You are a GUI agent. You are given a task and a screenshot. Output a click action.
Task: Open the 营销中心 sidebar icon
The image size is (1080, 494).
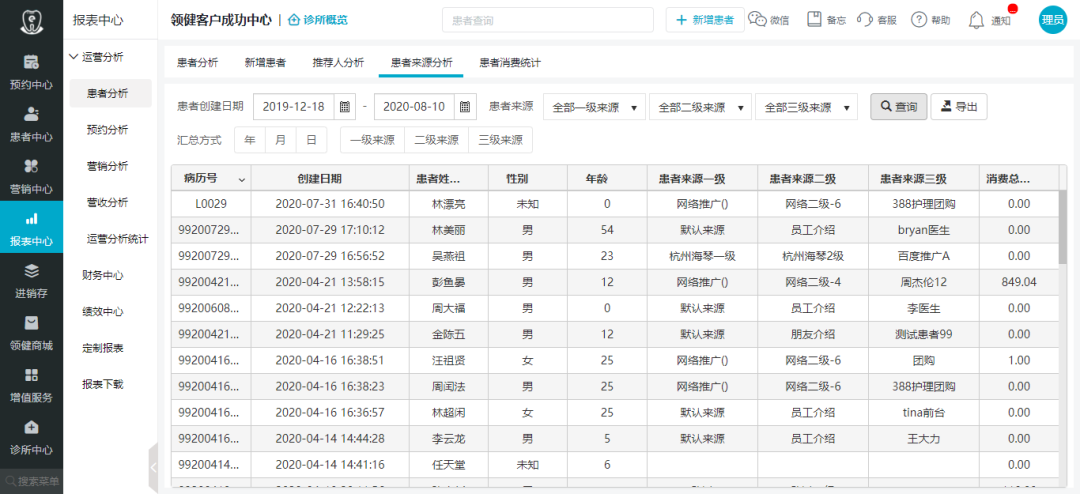coord(31,166)
